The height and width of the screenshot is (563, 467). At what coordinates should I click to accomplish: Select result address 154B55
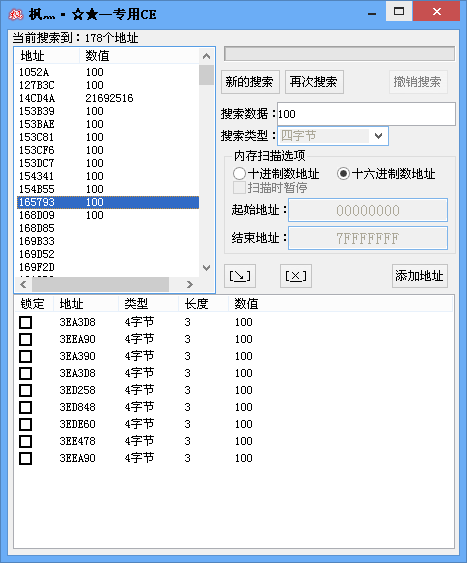coord(37,189)
